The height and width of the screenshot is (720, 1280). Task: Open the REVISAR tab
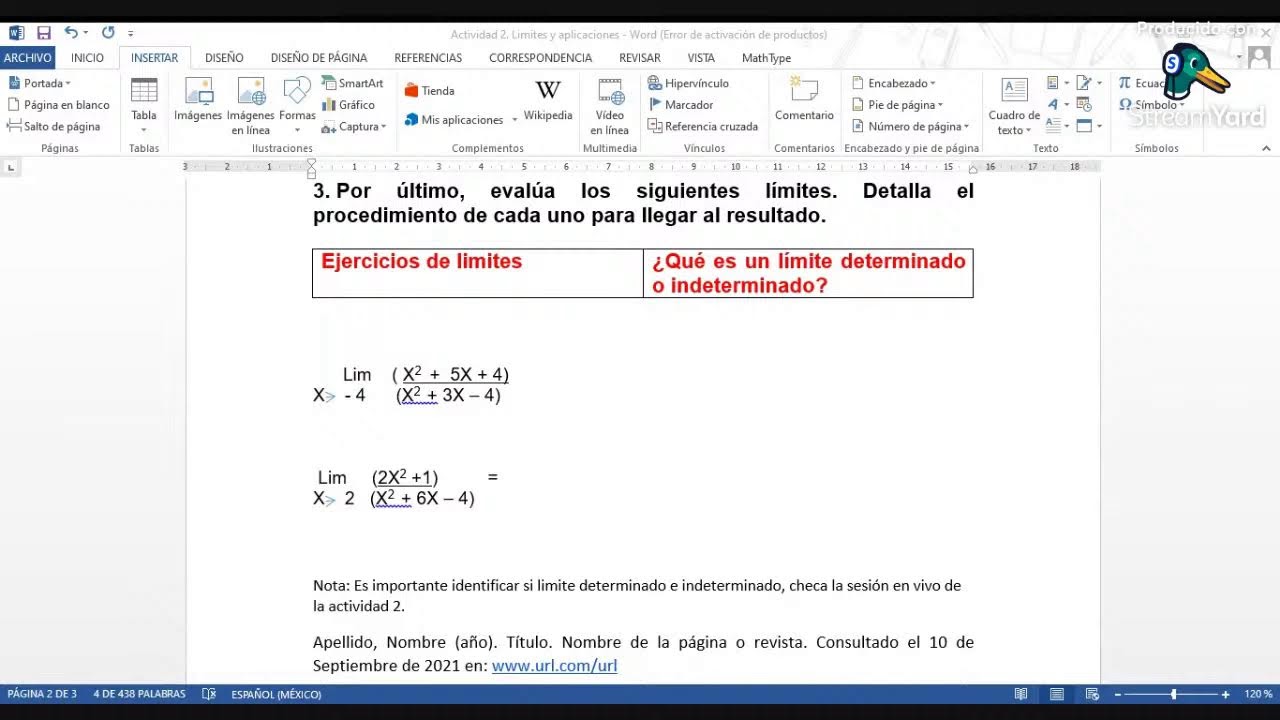coord(639,58)
